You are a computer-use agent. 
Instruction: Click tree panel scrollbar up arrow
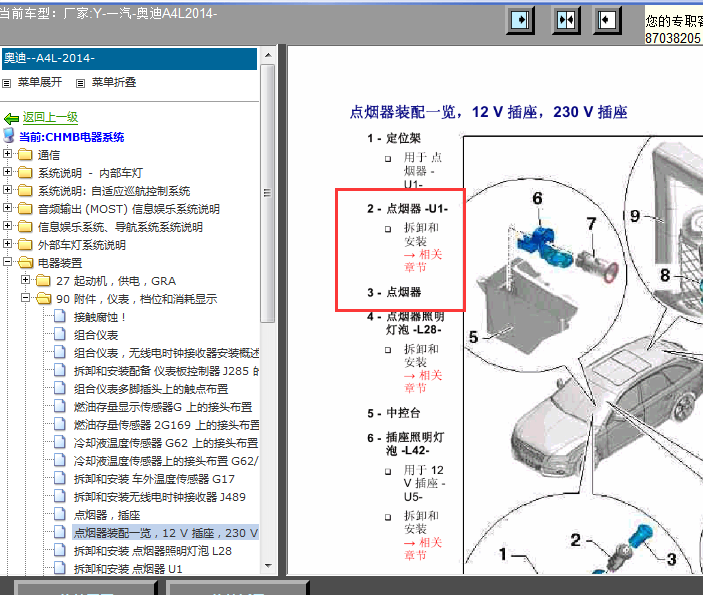click(x=268, y=55)
